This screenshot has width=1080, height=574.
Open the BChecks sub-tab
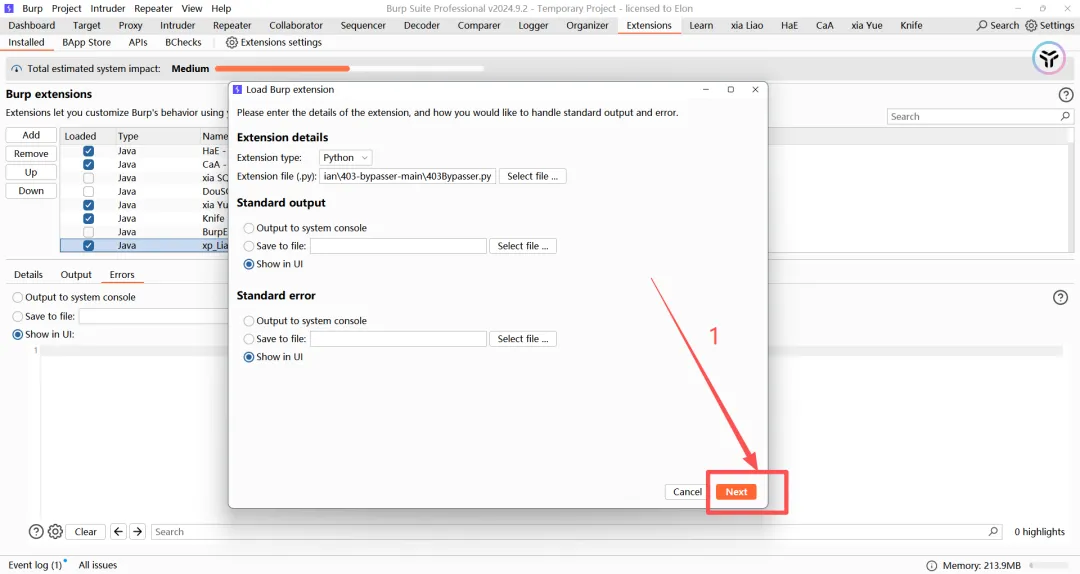pos(183,42)
